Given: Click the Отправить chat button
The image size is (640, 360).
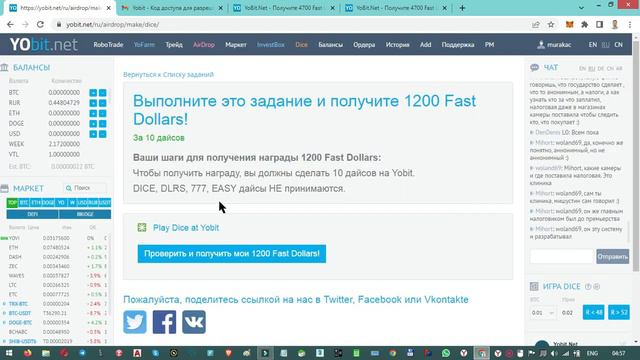Looking at the screenshot, I should click(612, 256).
